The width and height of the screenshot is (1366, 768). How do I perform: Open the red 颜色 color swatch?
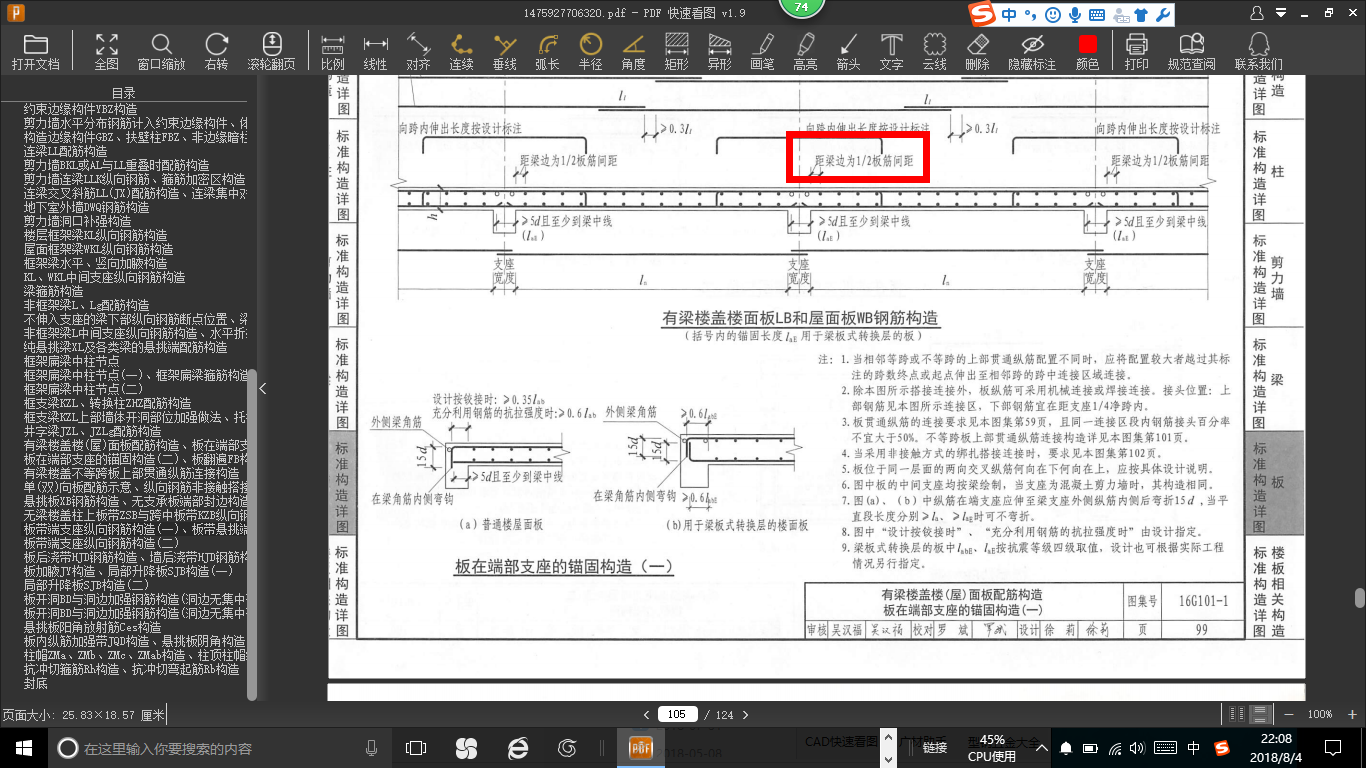1087,51
